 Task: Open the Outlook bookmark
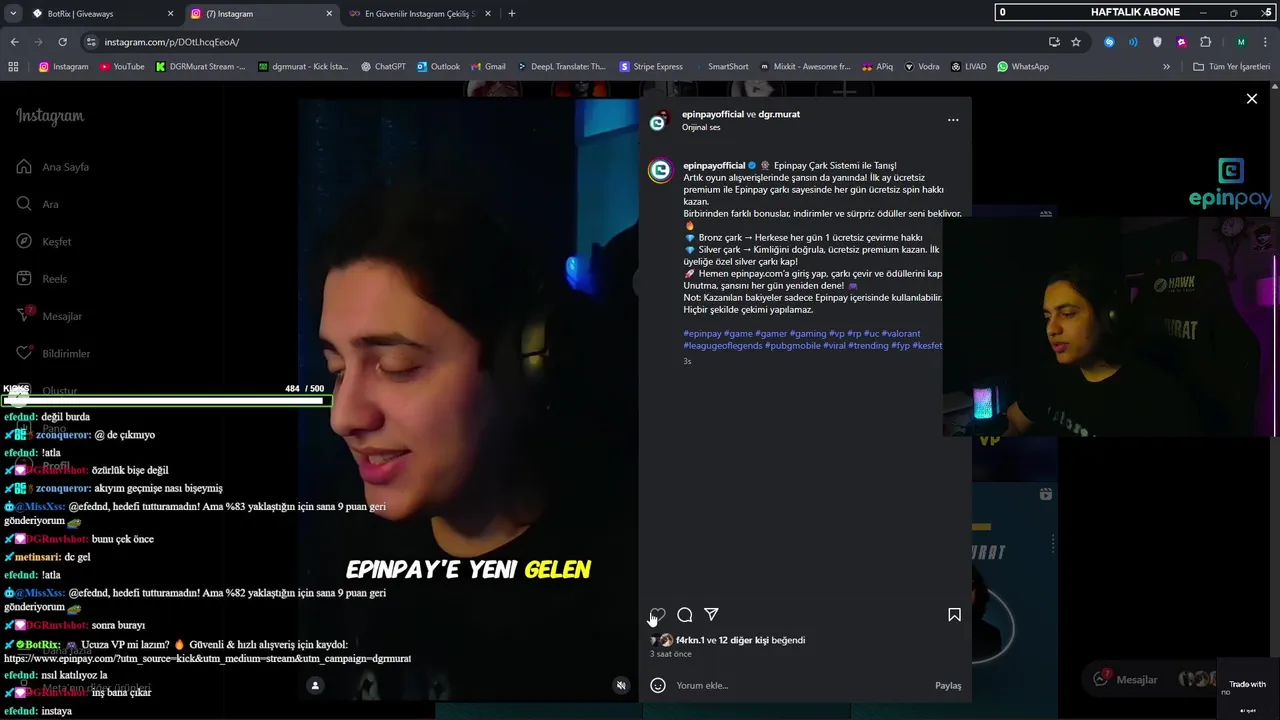tap(438, 67)
